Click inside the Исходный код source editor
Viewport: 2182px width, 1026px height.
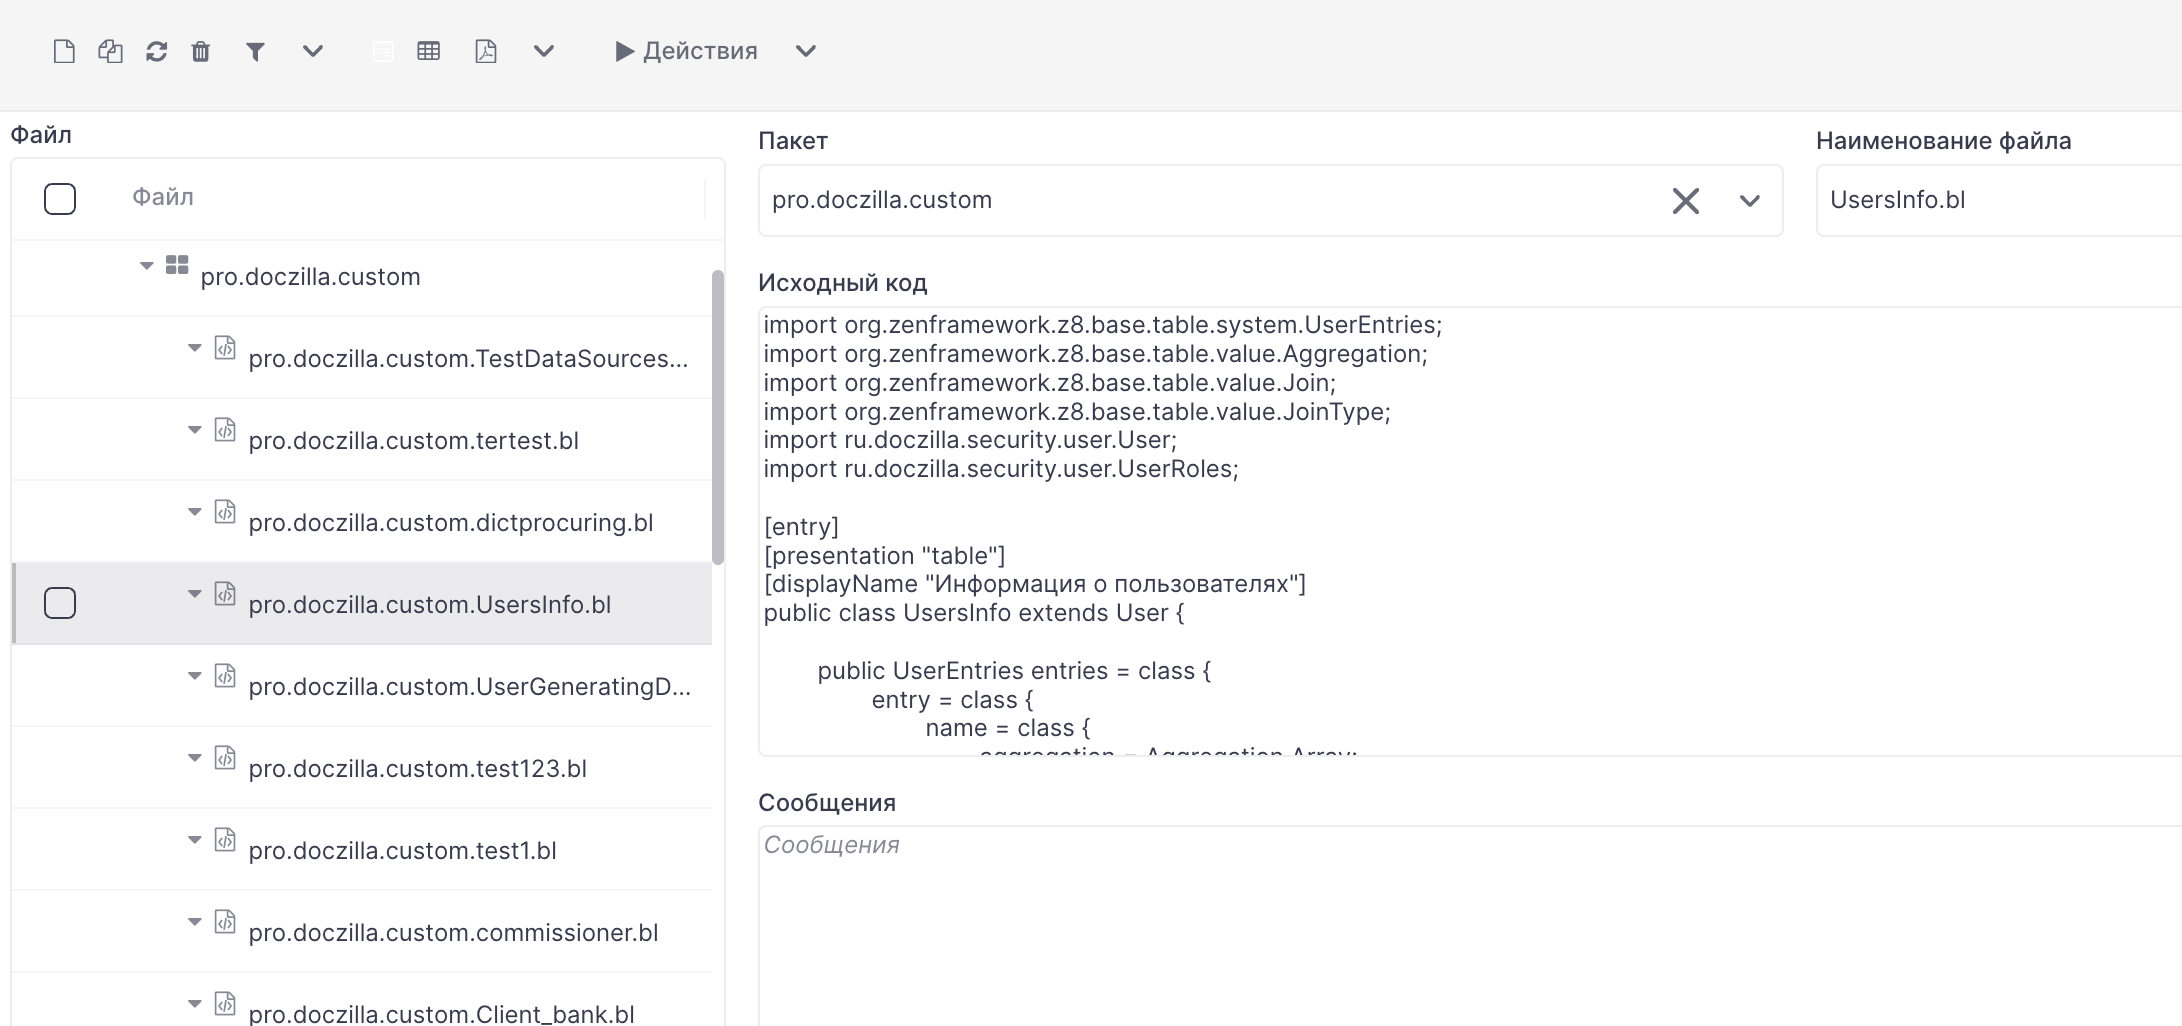point(1470,531)
